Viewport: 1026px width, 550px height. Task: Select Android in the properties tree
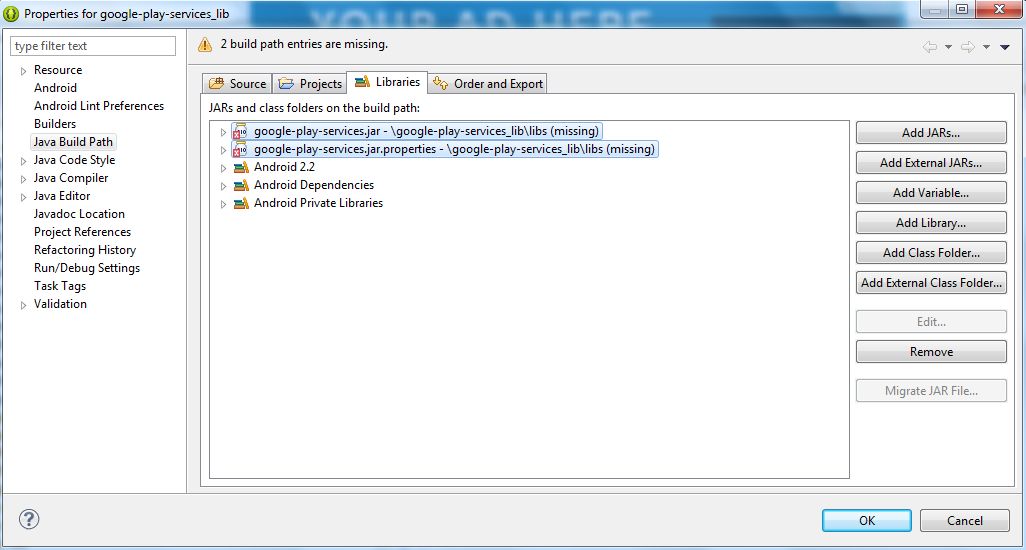point(55,88)
